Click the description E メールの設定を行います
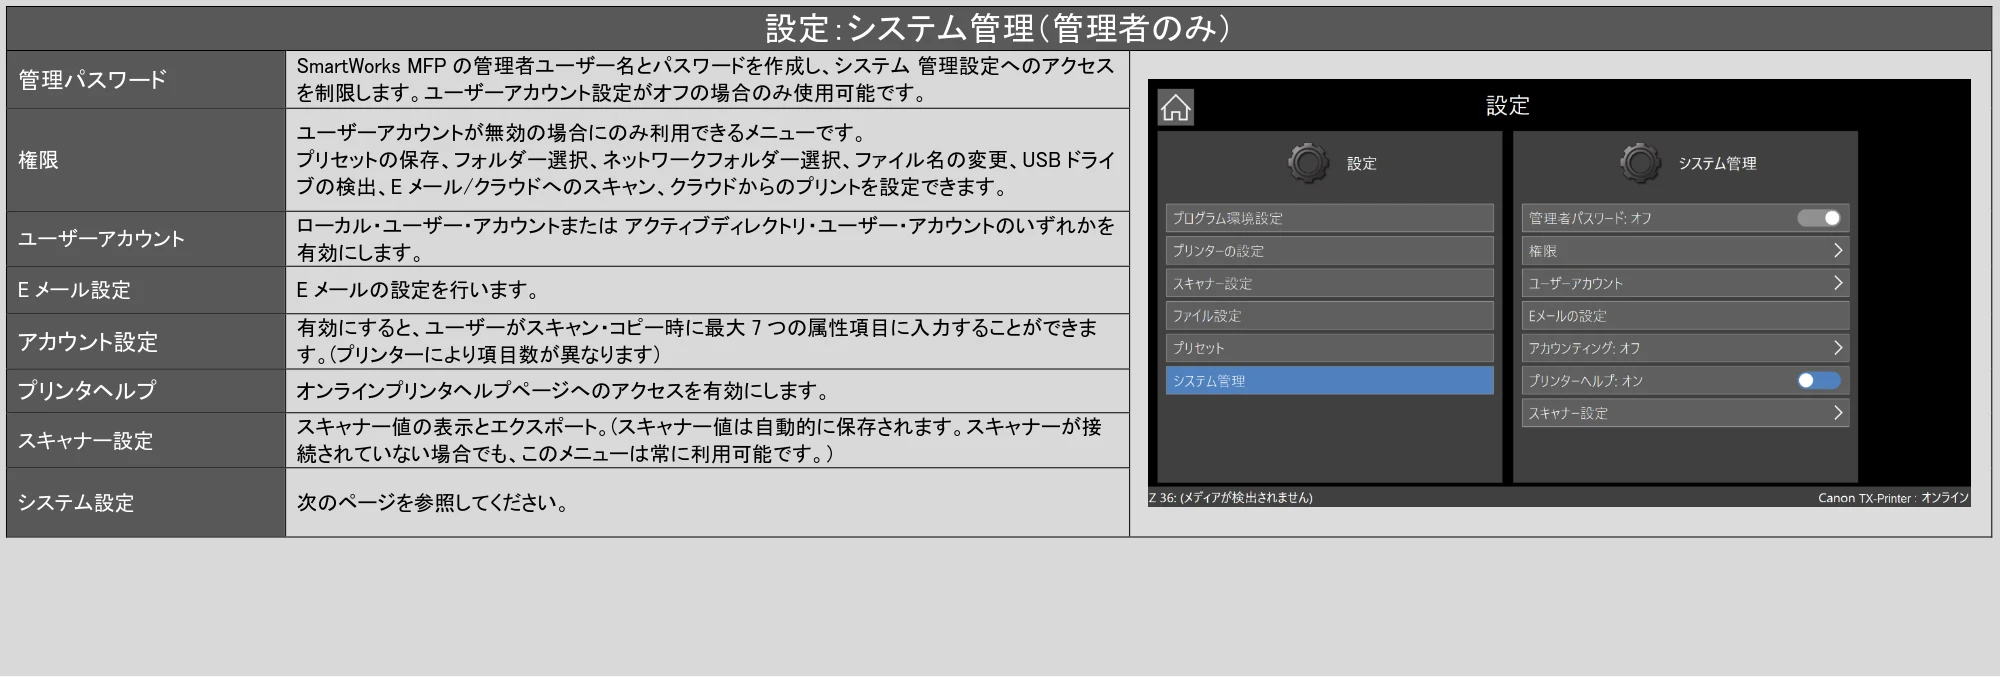This screenshot has height=677, width=2000. [418, 290]
